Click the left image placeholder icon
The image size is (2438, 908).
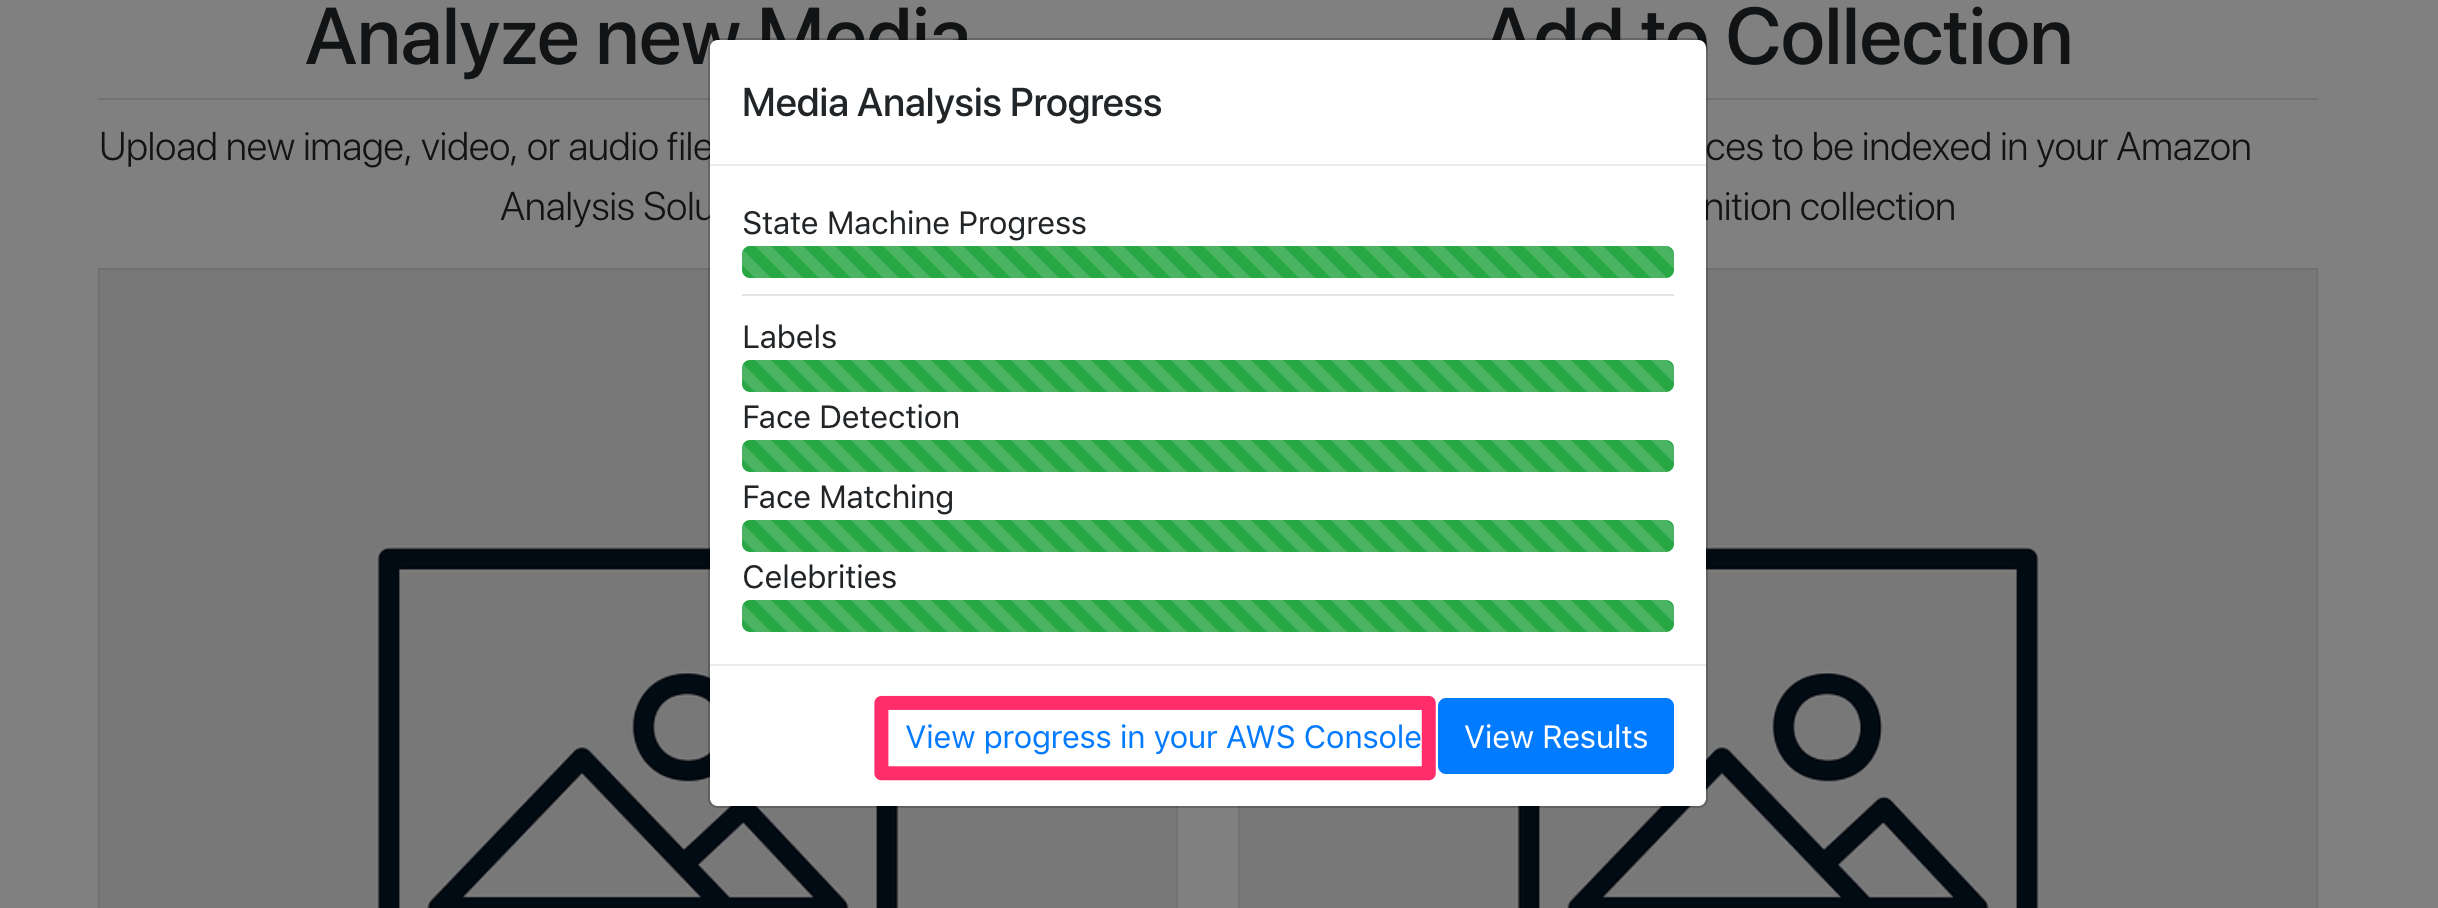tap(545, 728)
